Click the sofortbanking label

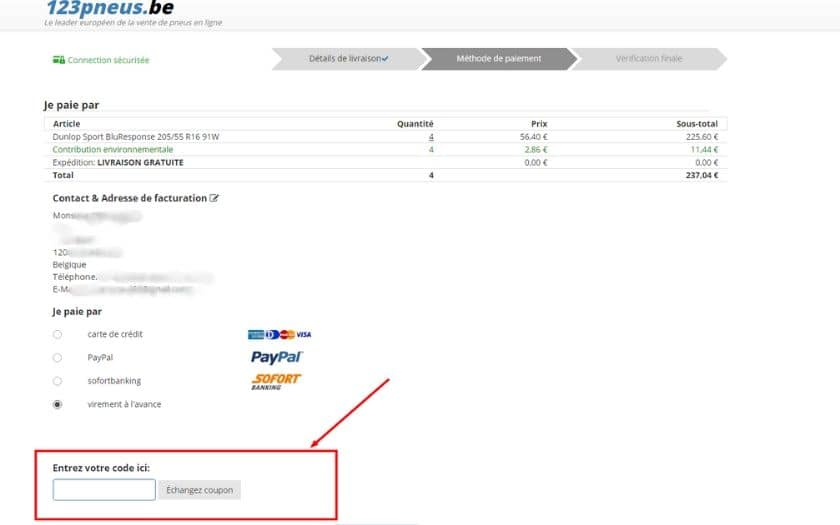114,381
